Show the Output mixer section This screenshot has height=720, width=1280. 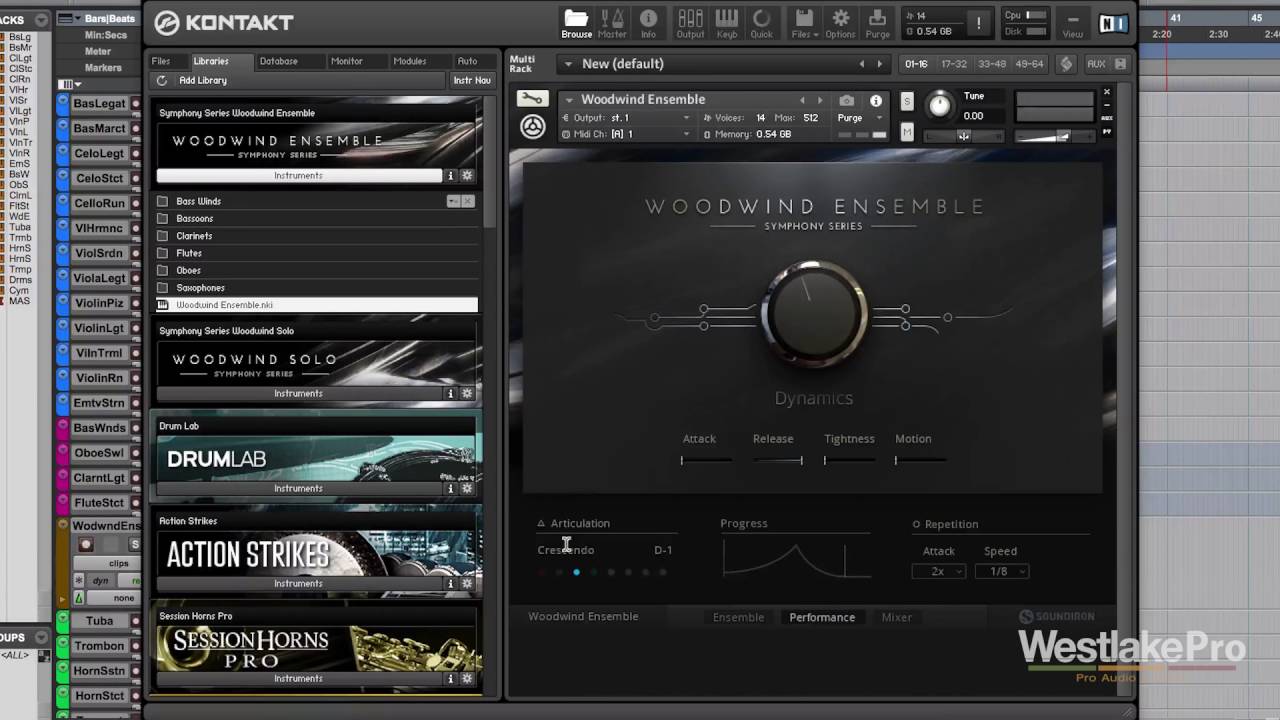[690, 24]
